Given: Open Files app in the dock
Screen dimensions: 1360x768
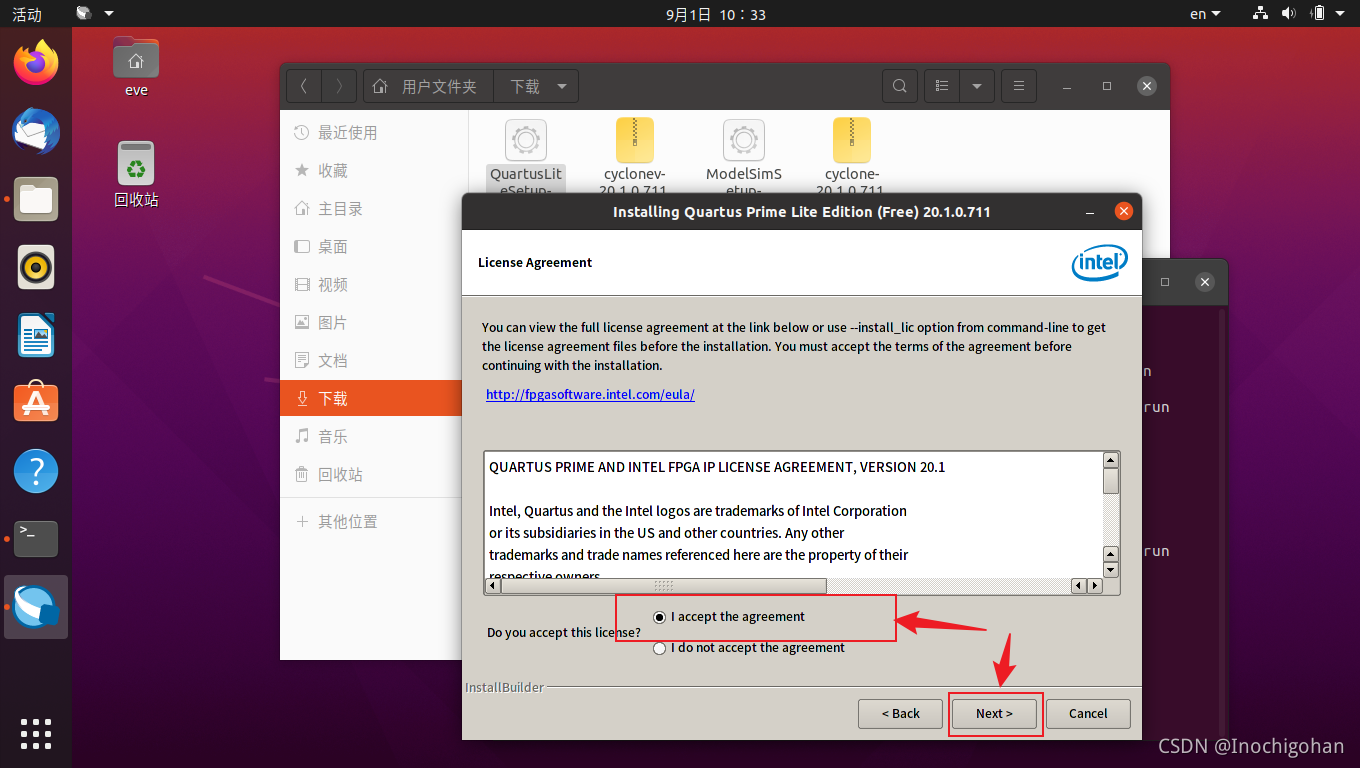Looking at the screenshot, I should [x=36, y=199].
